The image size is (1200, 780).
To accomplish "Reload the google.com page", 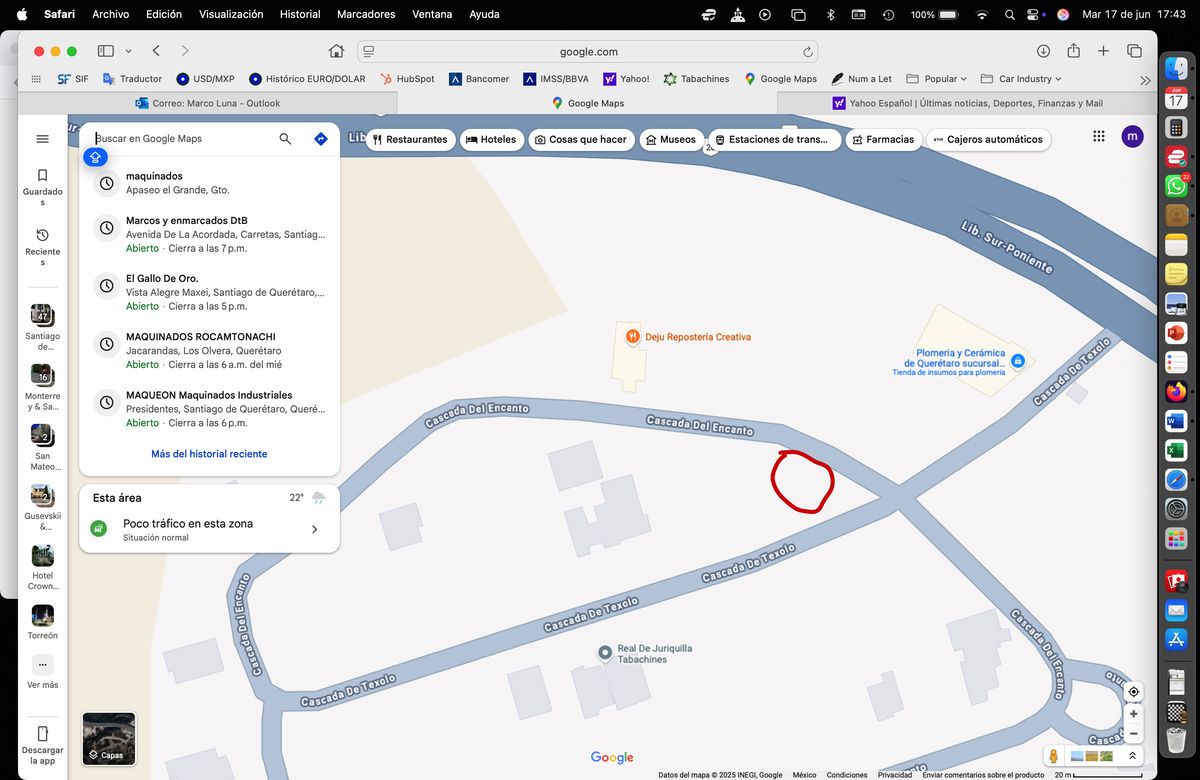I will [808, 52].
